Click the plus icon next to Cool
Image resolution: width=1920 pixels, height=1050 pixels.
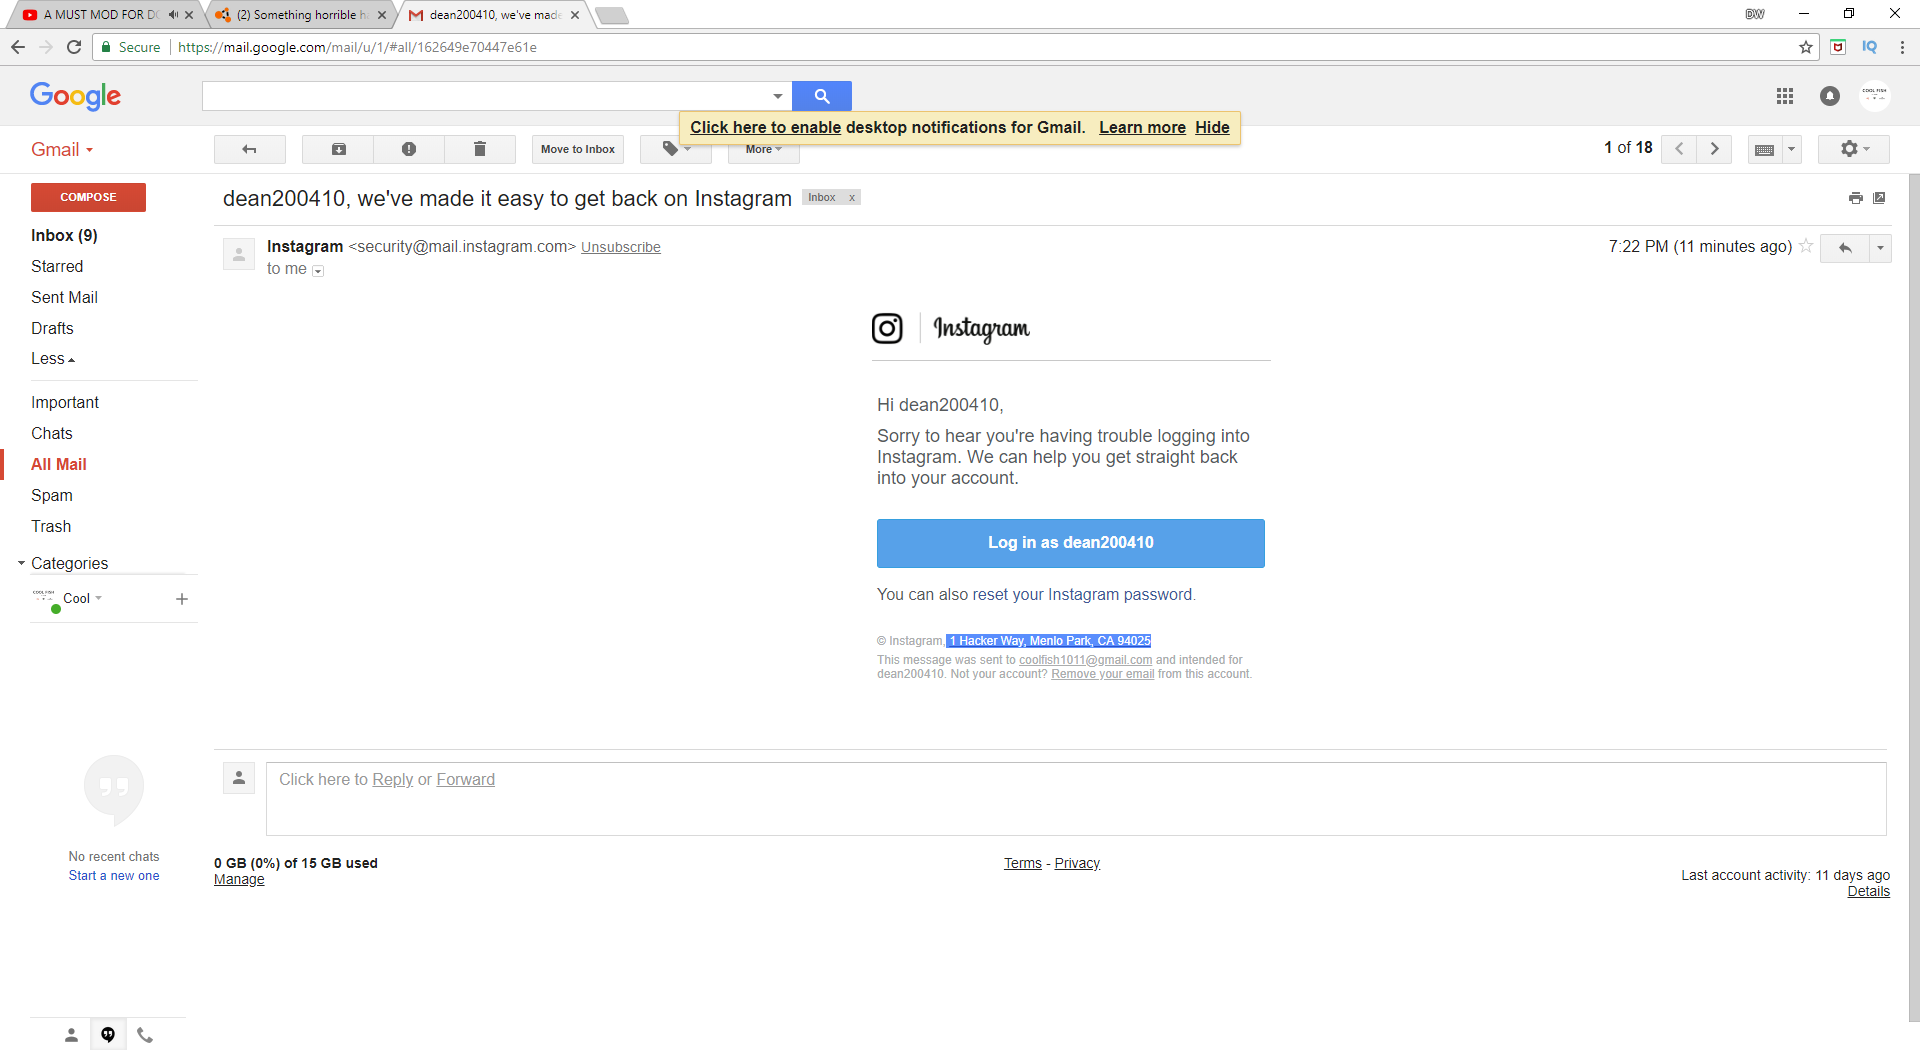182,599
